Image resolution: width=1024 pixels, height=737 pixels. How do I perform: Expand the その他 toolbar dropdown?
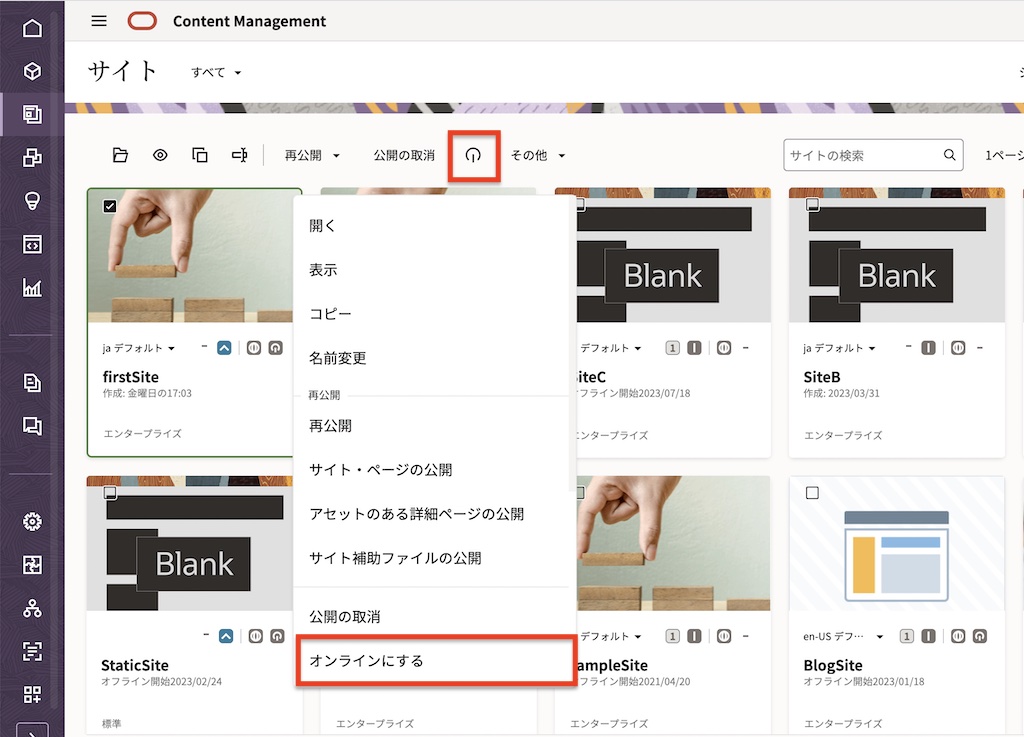(538, 156)
